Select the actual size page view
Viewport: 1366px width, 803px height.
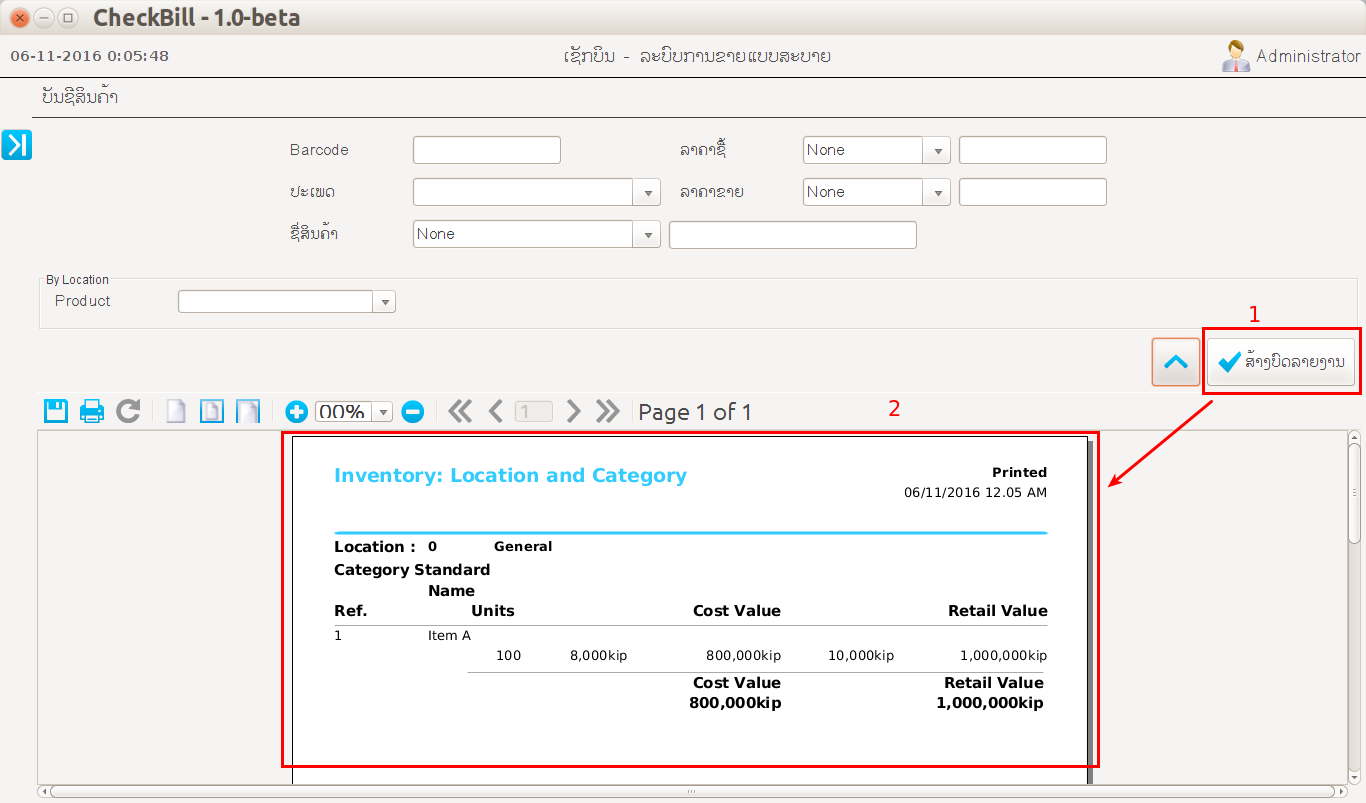pos(176,411)
